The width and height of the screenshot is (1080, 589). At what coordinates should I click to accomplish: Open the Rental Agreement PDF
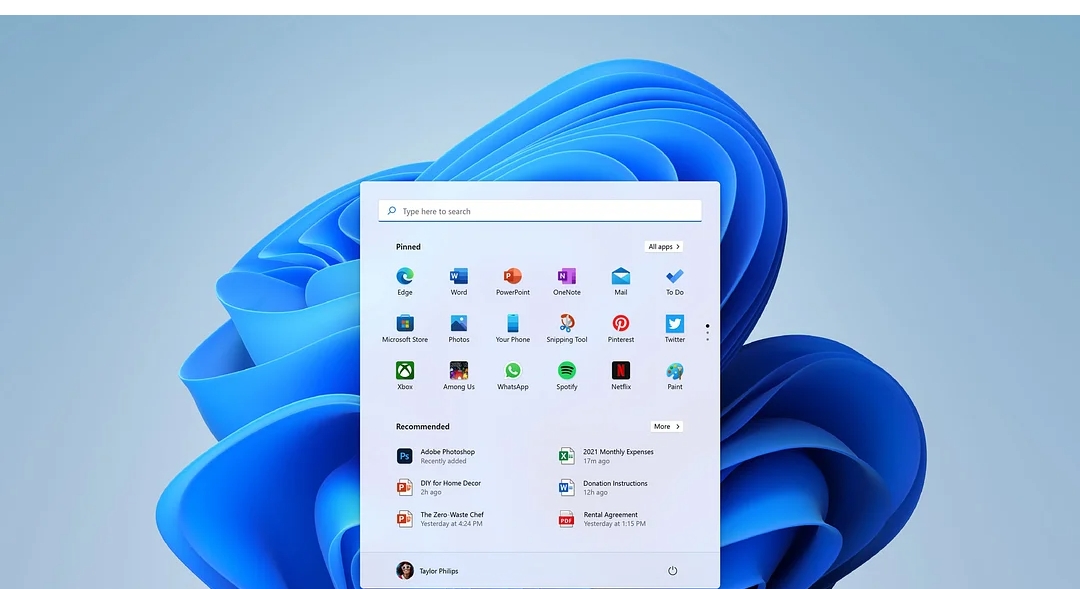point(602,519)
